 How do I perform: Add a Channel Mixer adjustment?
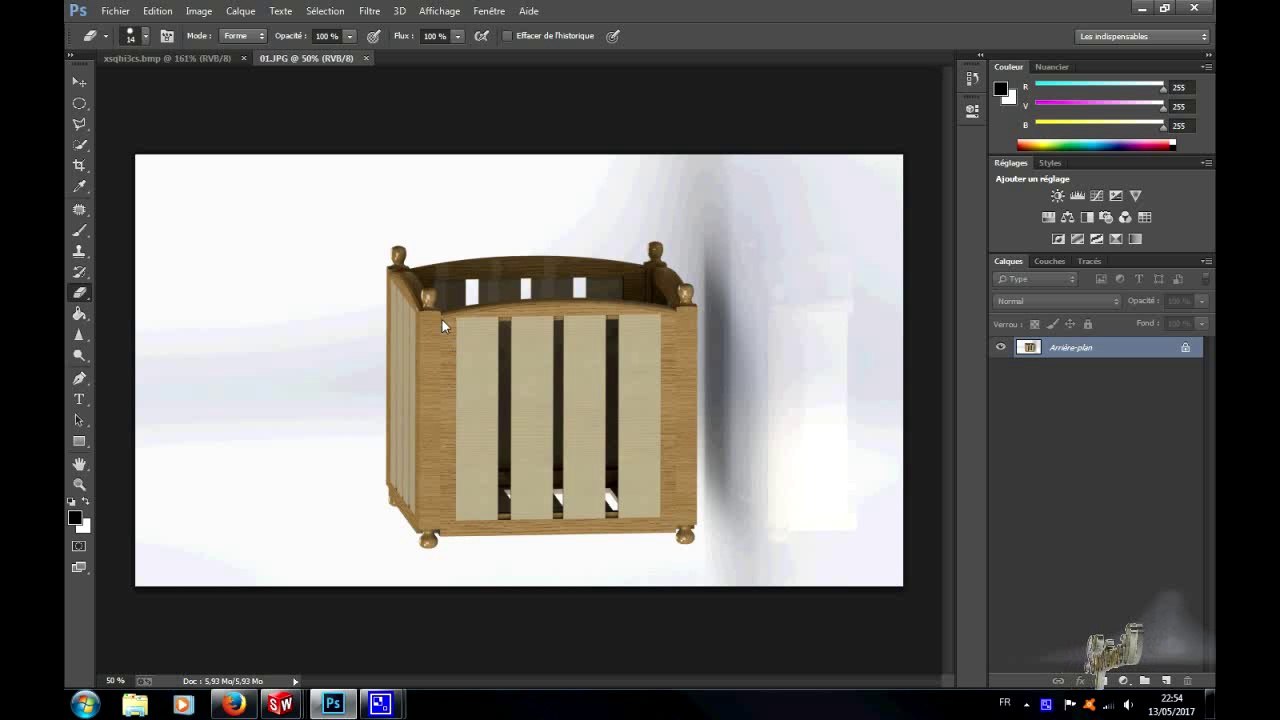click(1125, 217)
